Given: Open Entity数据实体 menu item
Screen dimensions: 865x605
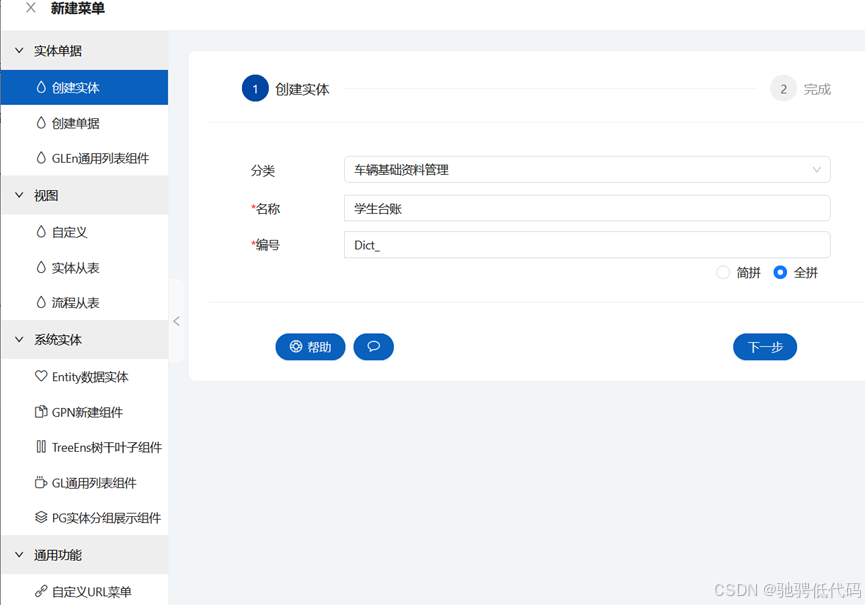Looking at the screenshot, I should pos(84,376).
